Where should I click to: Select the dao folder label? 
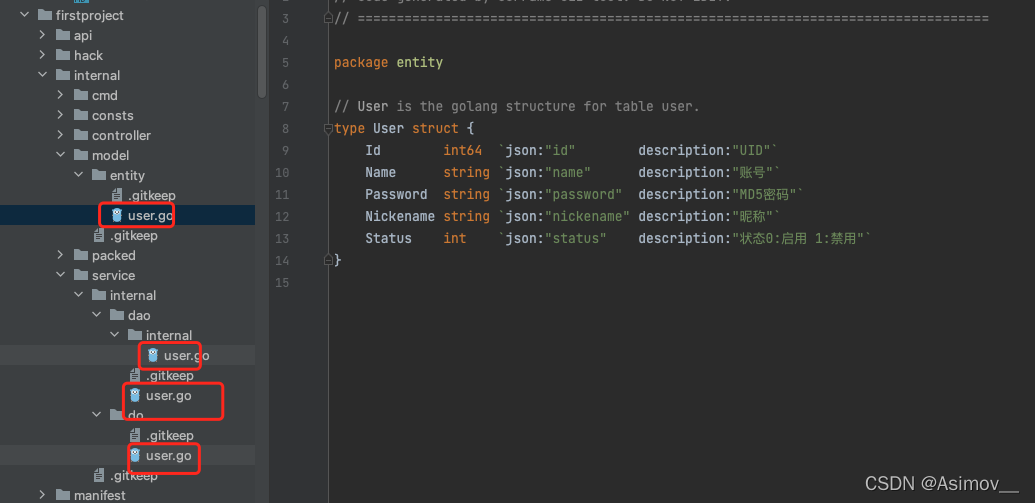(139, 315)
